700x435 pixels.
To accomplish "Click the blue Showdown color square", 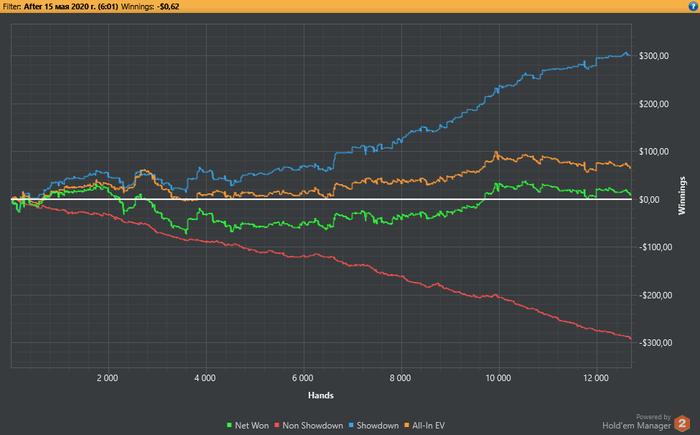I will point(351,426).
